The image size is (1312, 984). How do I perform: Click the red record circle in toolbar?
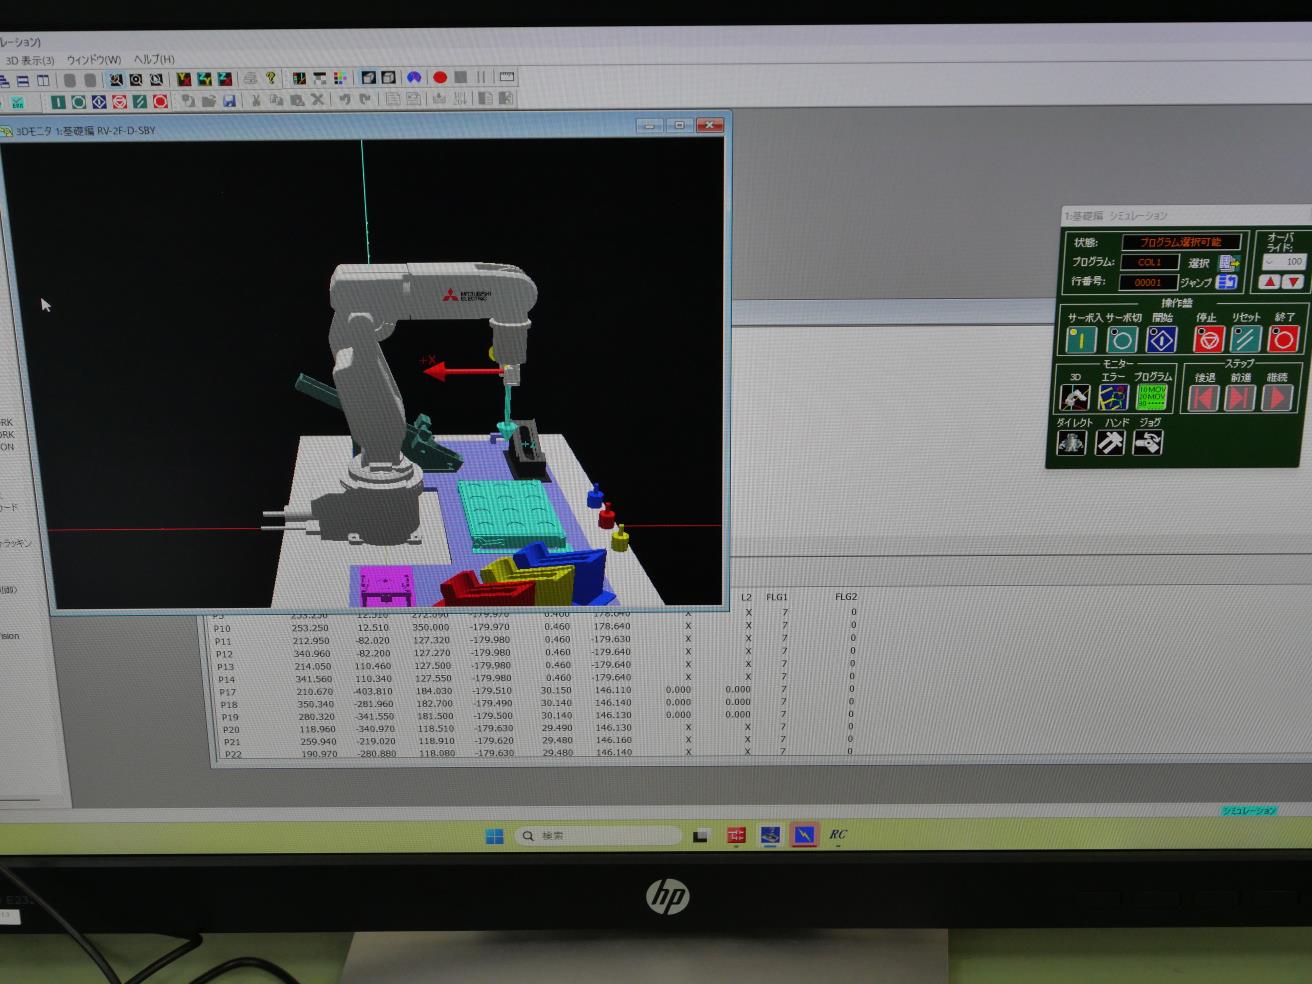pos(439,77)
